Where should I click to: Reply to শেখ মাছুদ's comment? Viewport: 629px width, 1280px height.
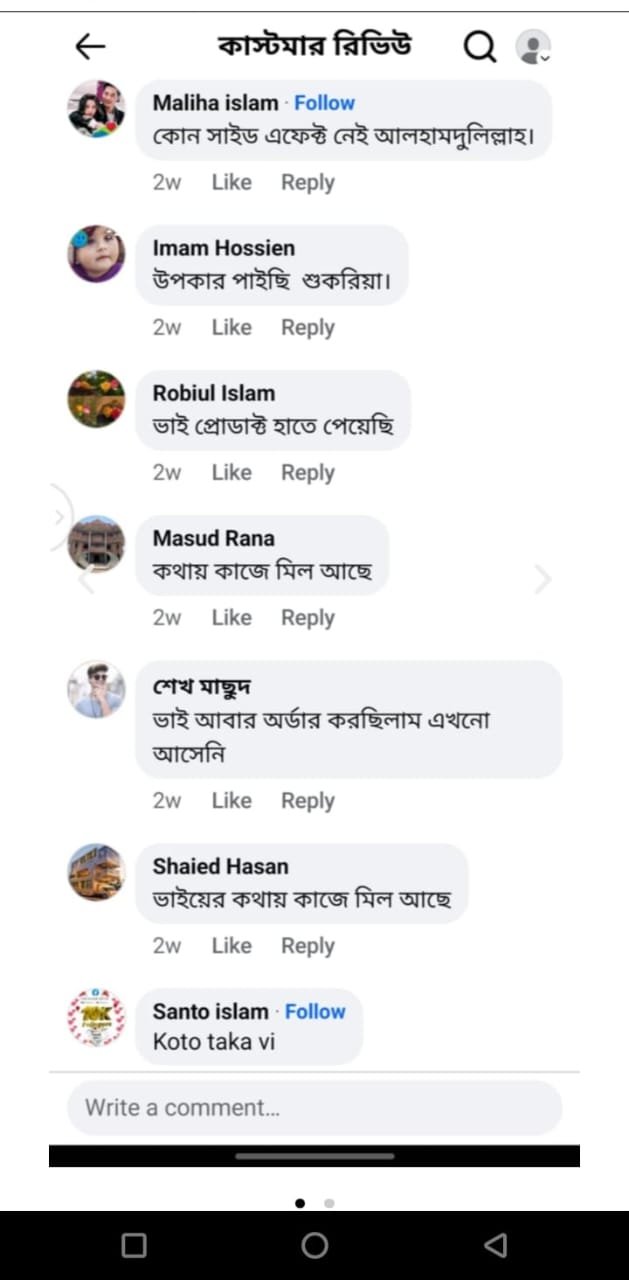(x=307, y=801)
